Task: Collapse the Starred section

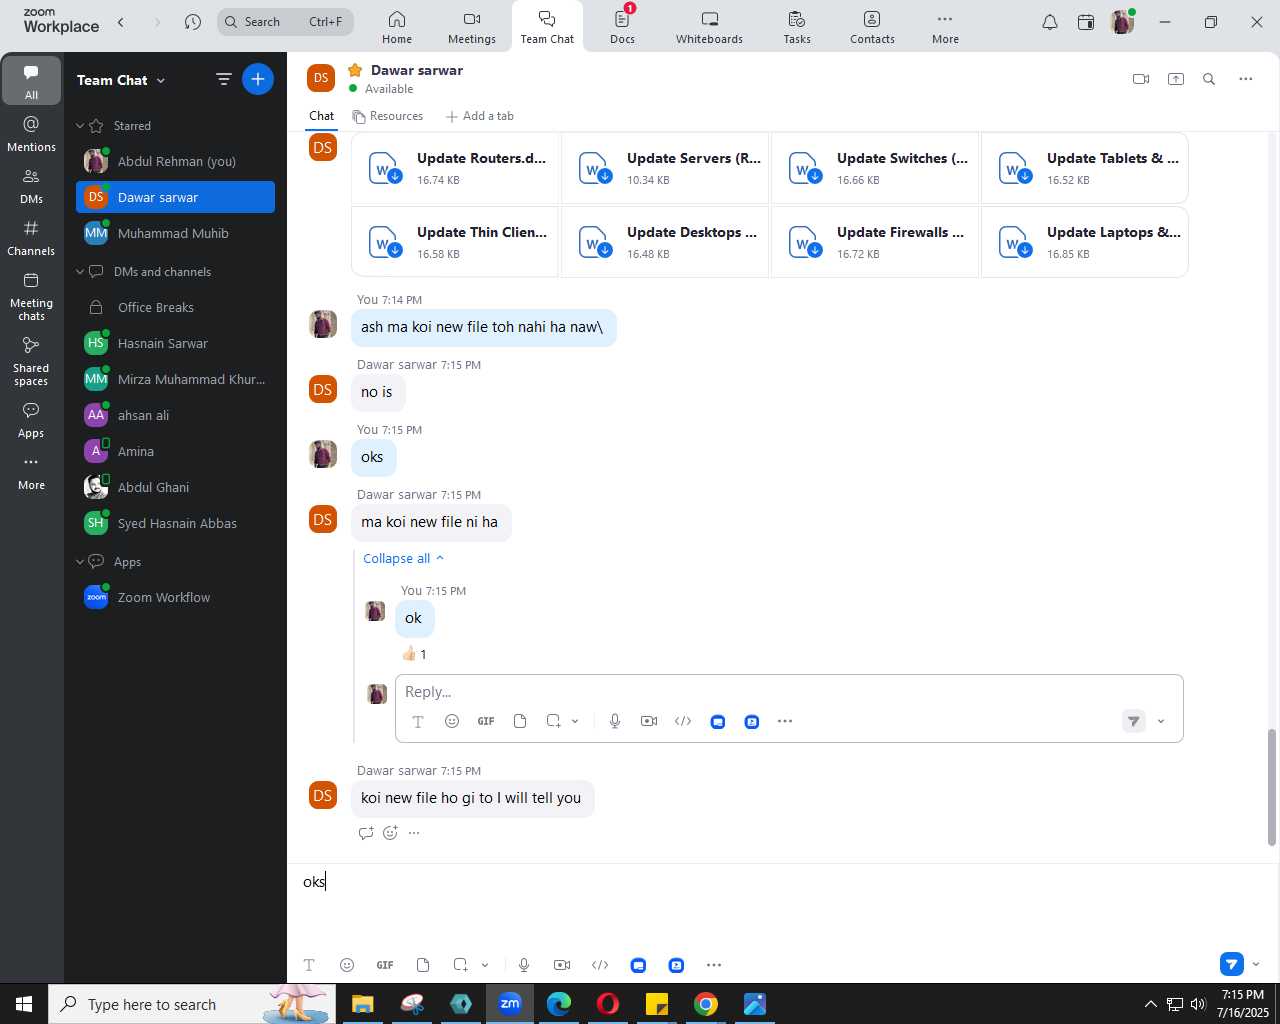Action: click(80, 126)
